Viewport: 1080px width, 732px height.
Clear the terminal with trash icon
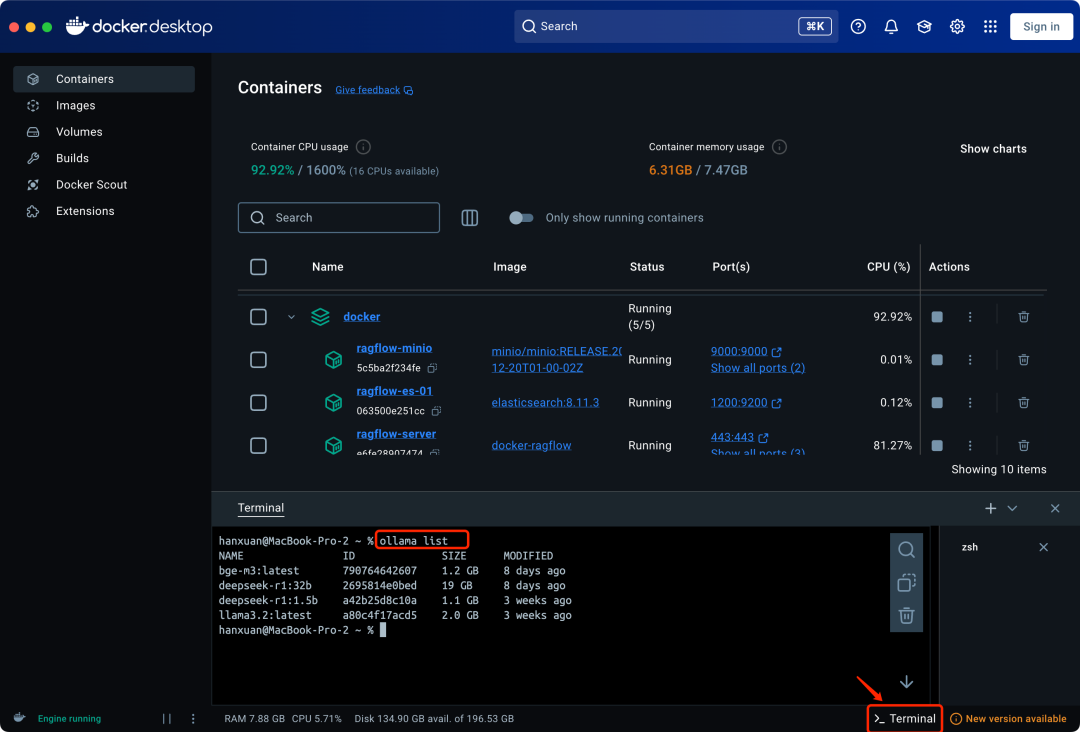click(906, 615)
